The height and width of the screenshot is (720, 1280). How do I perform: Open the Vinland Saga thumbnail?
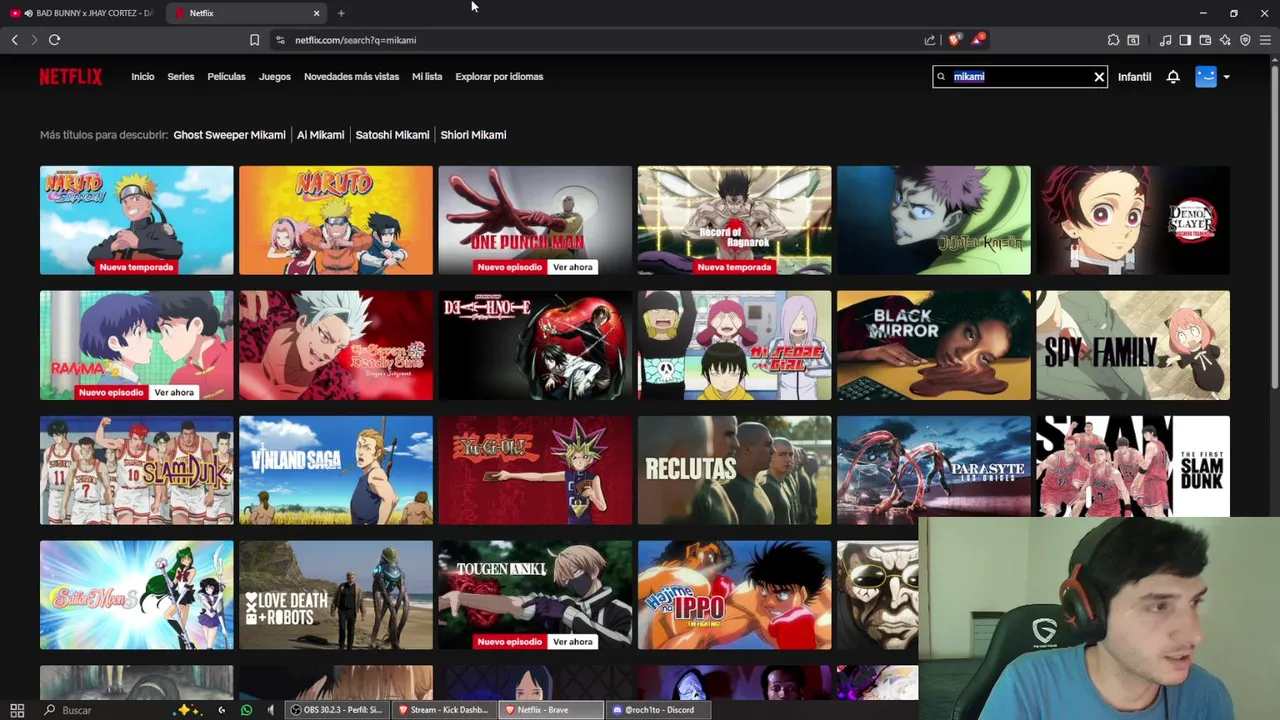336,470
